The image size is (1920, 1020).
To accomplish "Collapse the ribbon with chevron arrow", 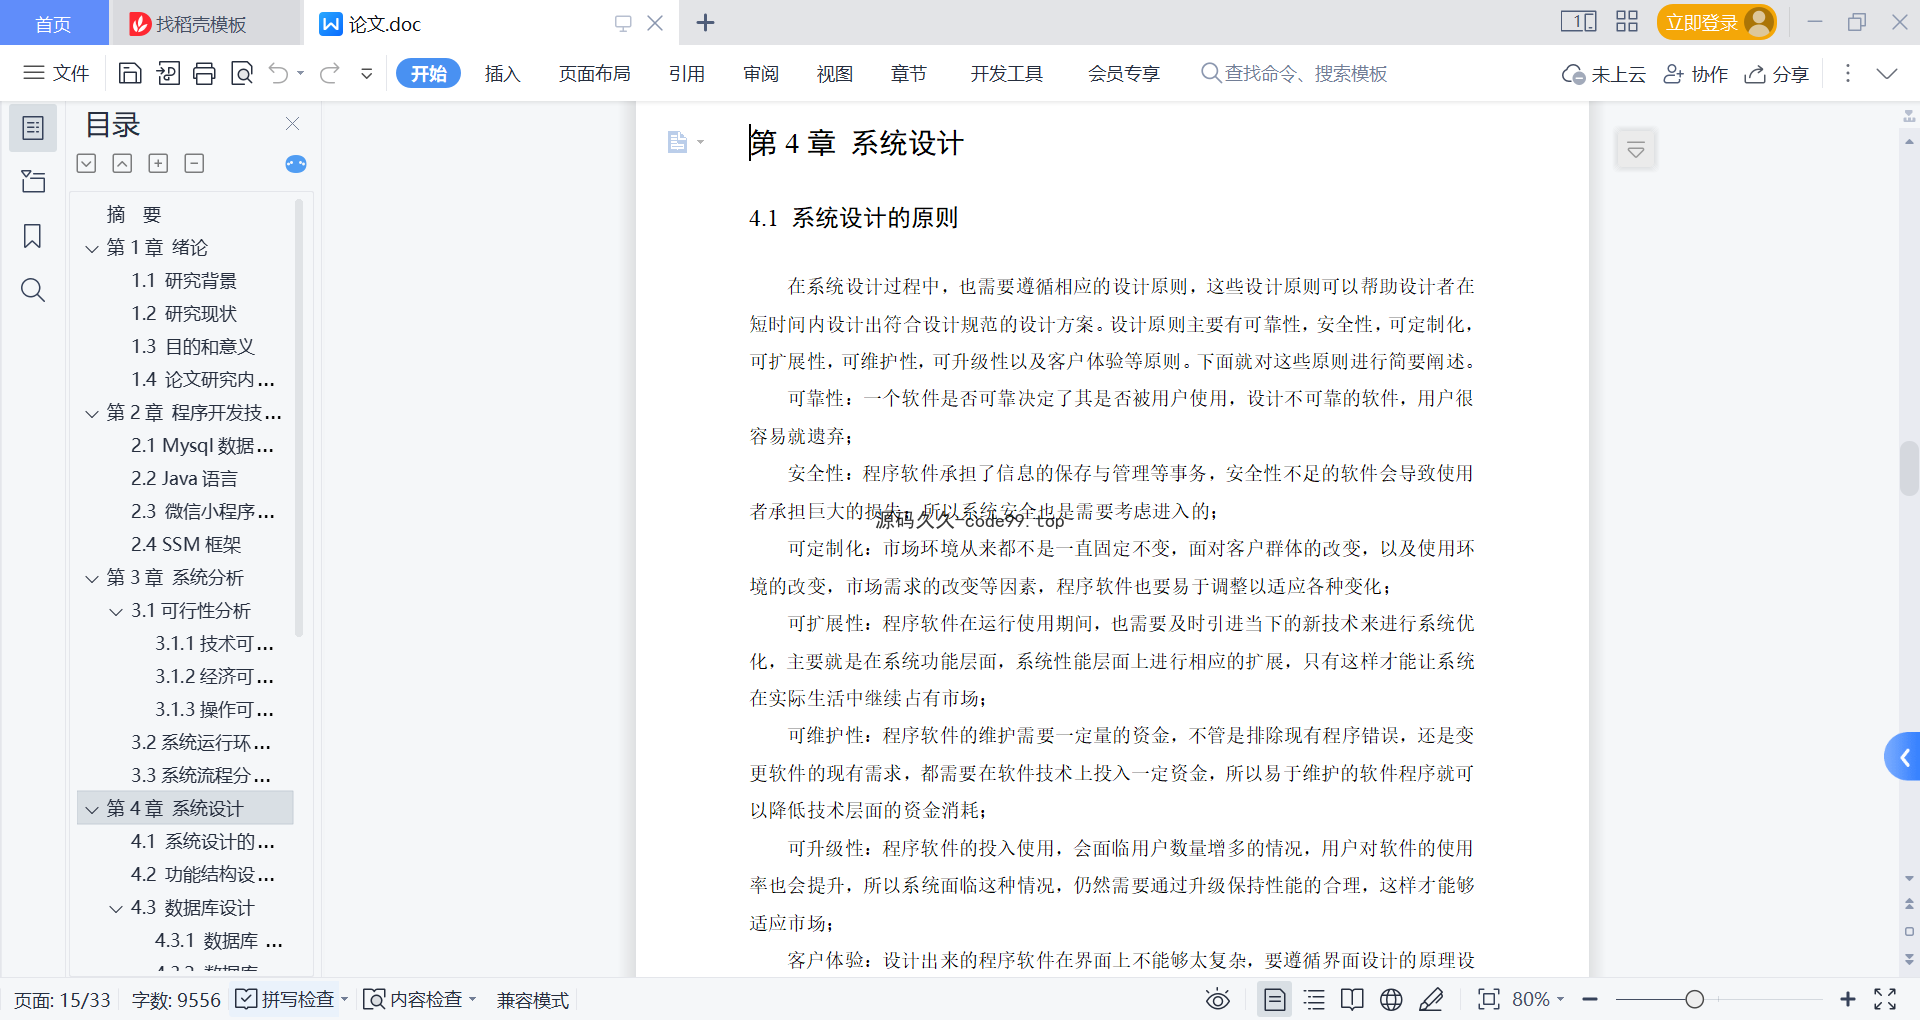I will click(1887, 73).
